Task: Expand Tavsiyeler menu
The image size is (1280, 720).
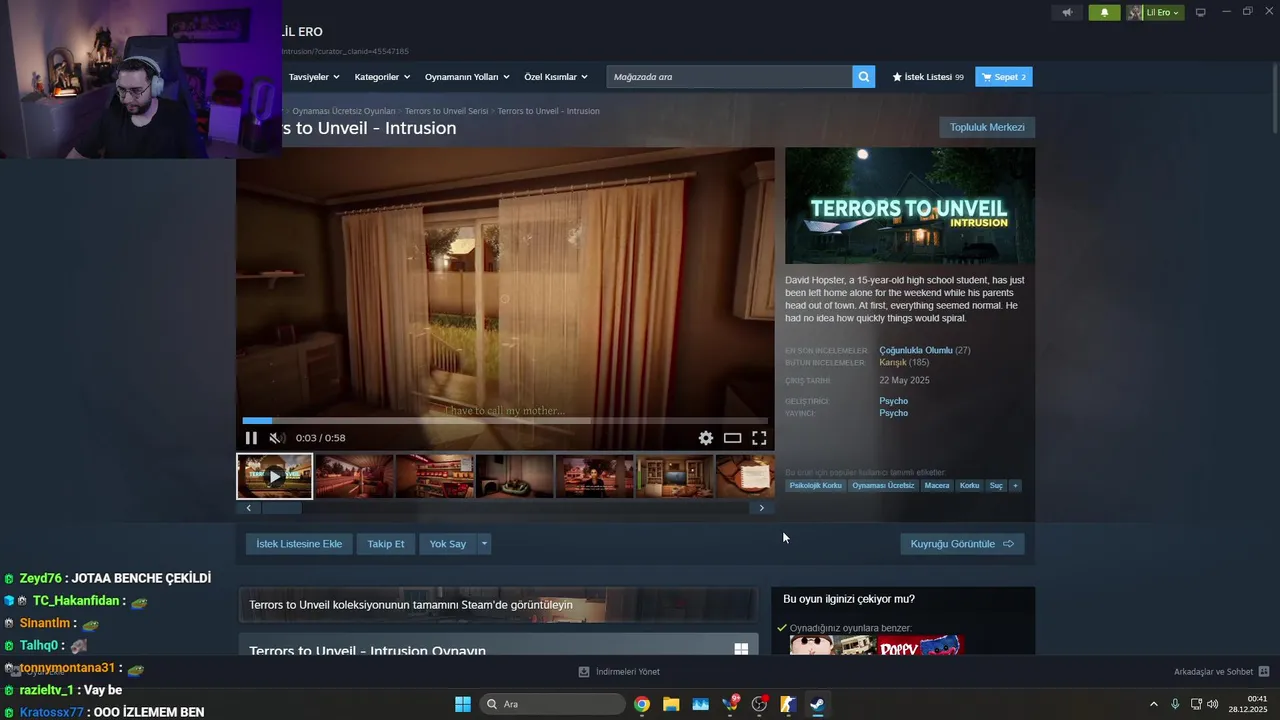Action: (314, 76)
